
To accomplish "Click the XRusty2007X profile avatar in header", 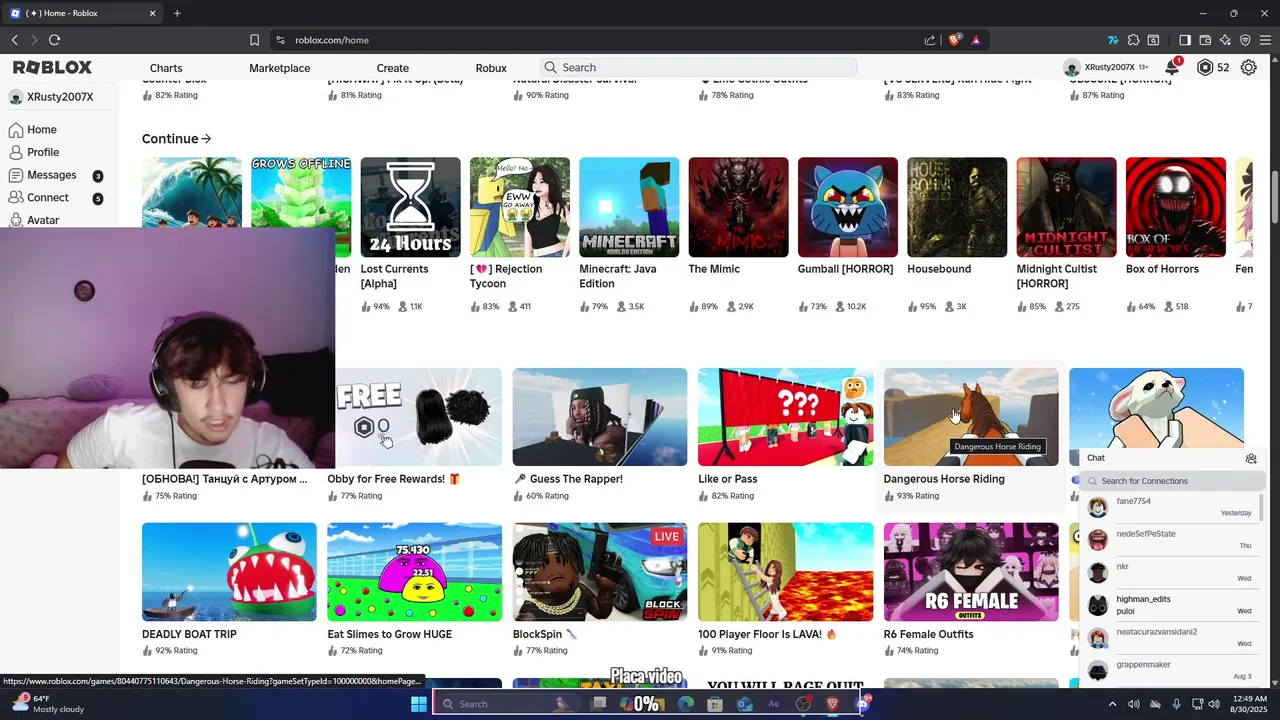I will 1072,68.
